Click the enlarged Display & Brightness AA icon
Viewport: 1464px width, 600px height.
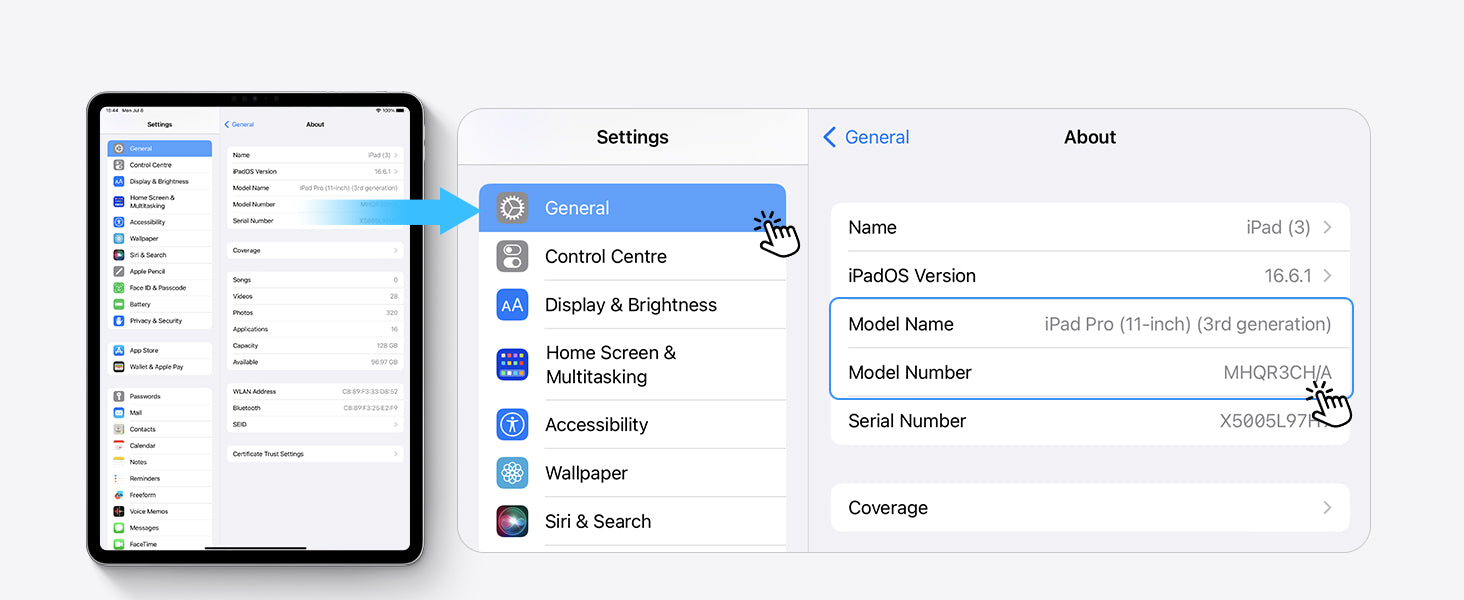point(512,305)
